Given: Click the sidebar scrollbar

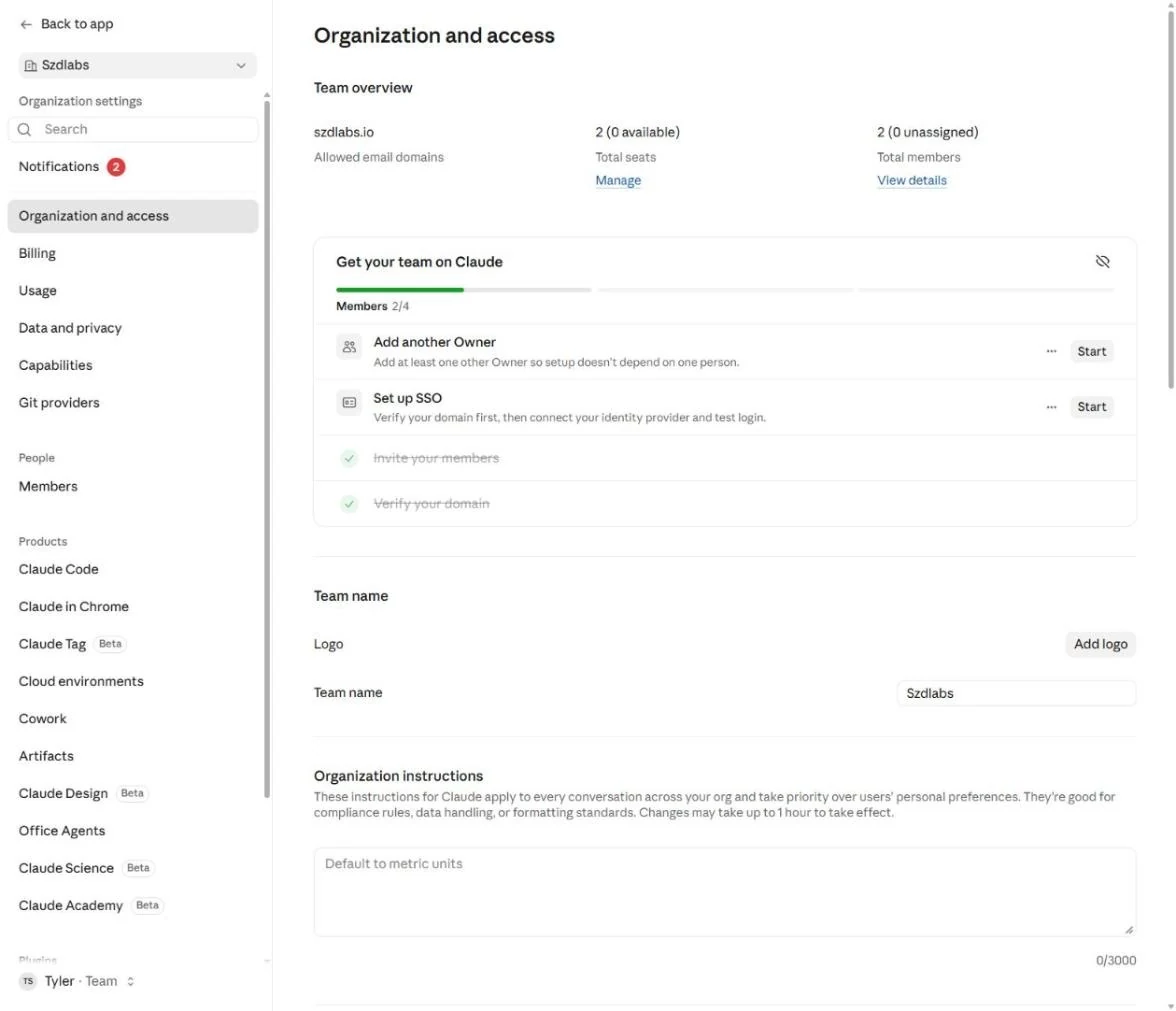Looking at the screenshot, I should [x=267, y=450].
